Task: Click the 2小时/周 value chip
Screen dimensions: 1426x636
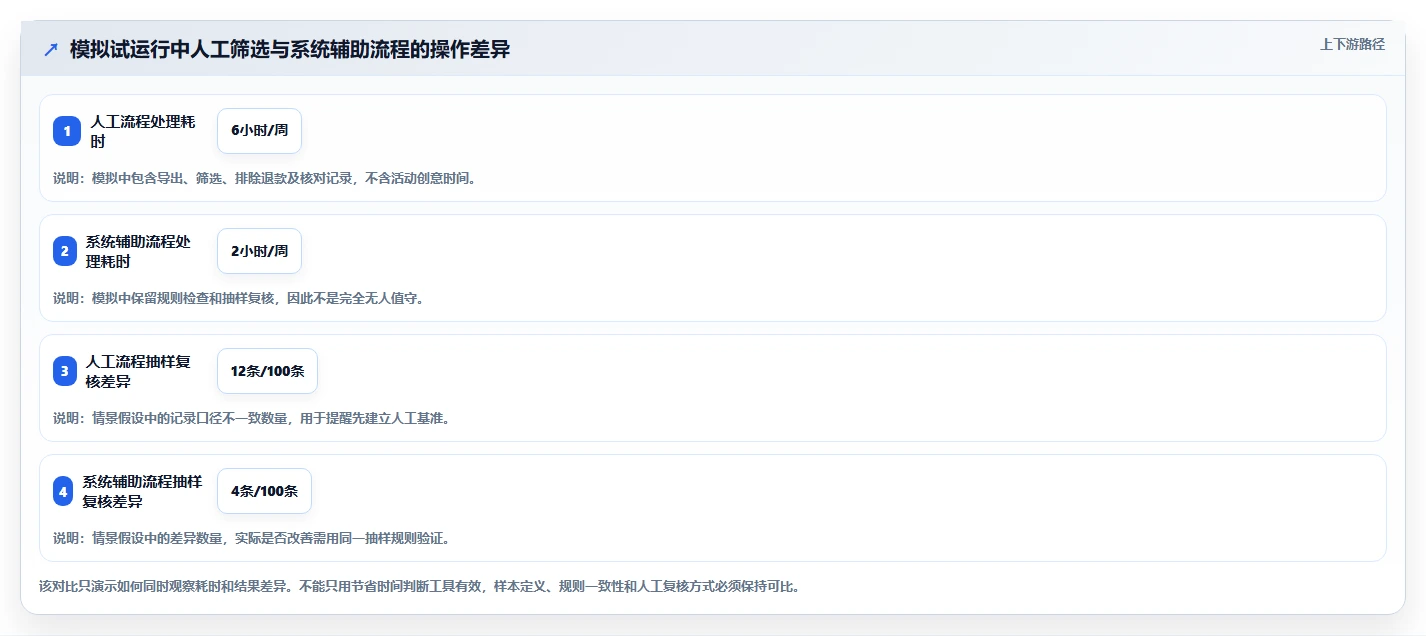Action: click(x=259, y=251)
